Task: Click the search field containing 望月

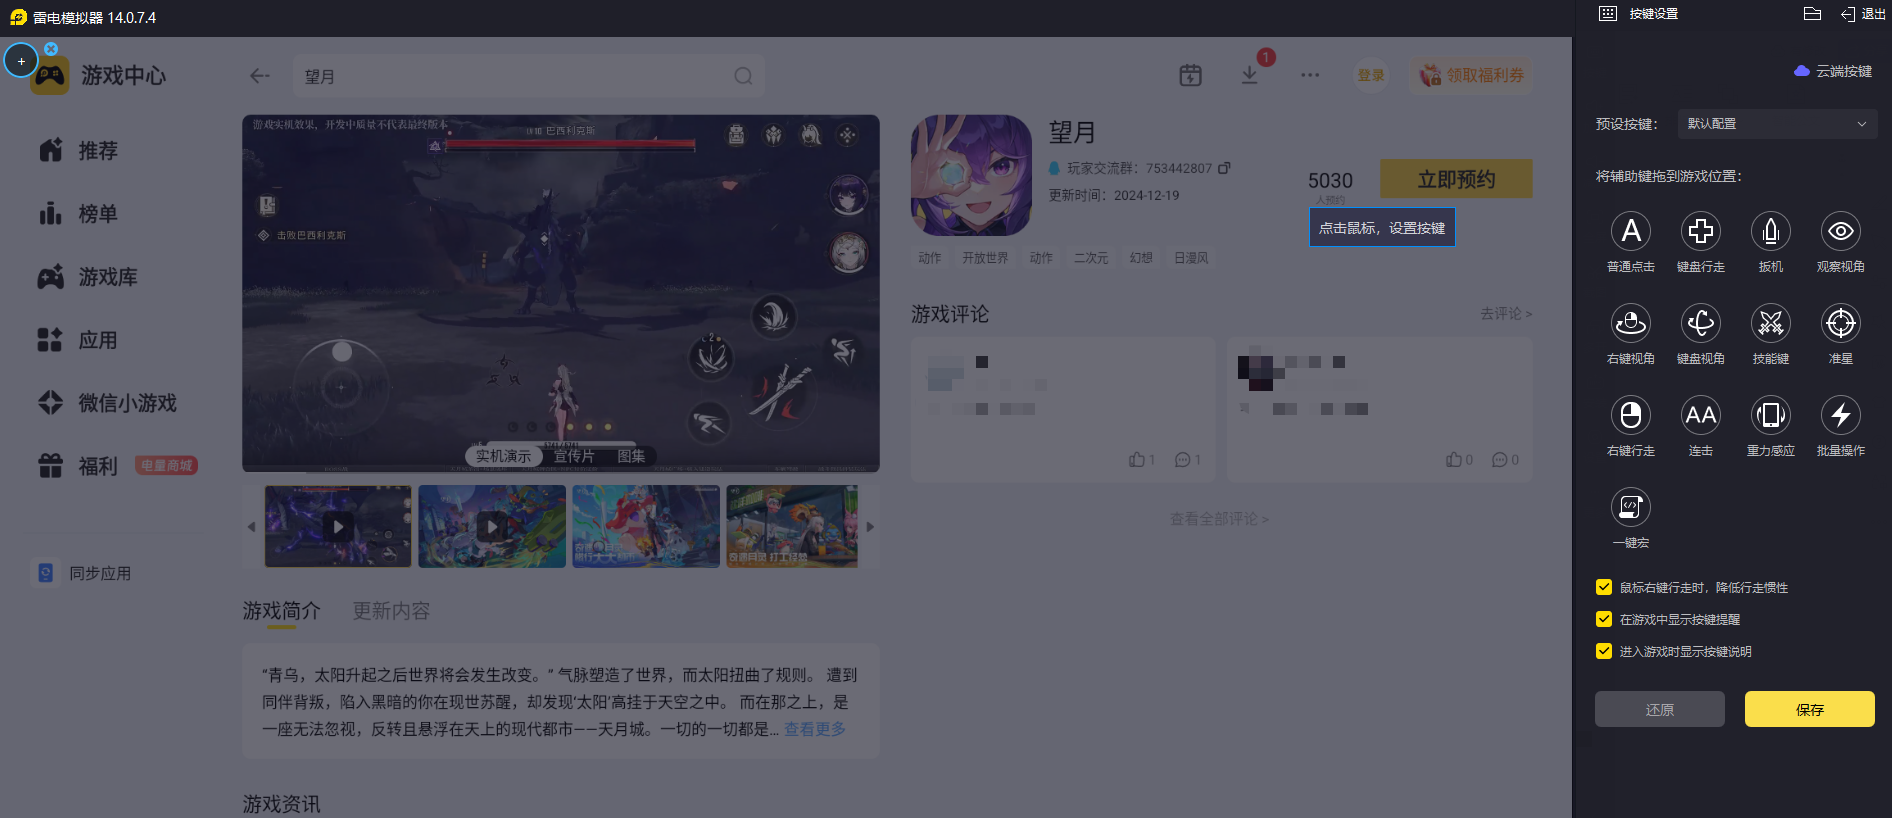Action: 529,76
